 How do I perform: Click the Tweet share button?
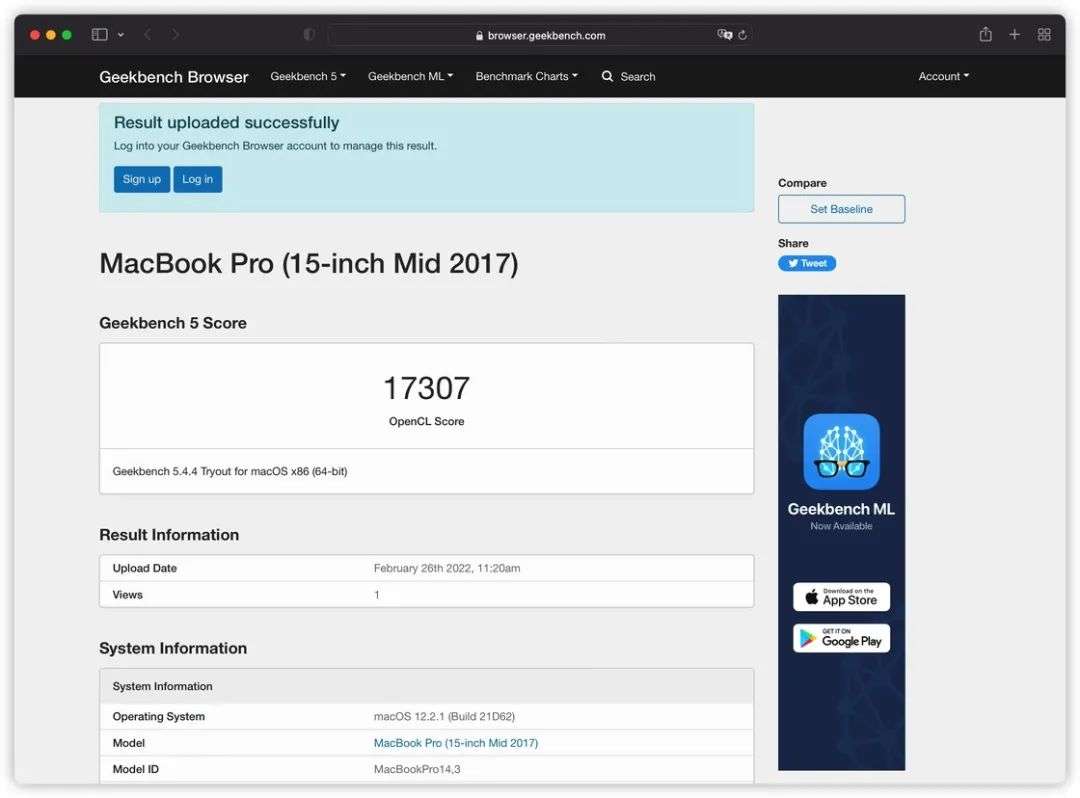pyautogui.click(x=807, y=264)
